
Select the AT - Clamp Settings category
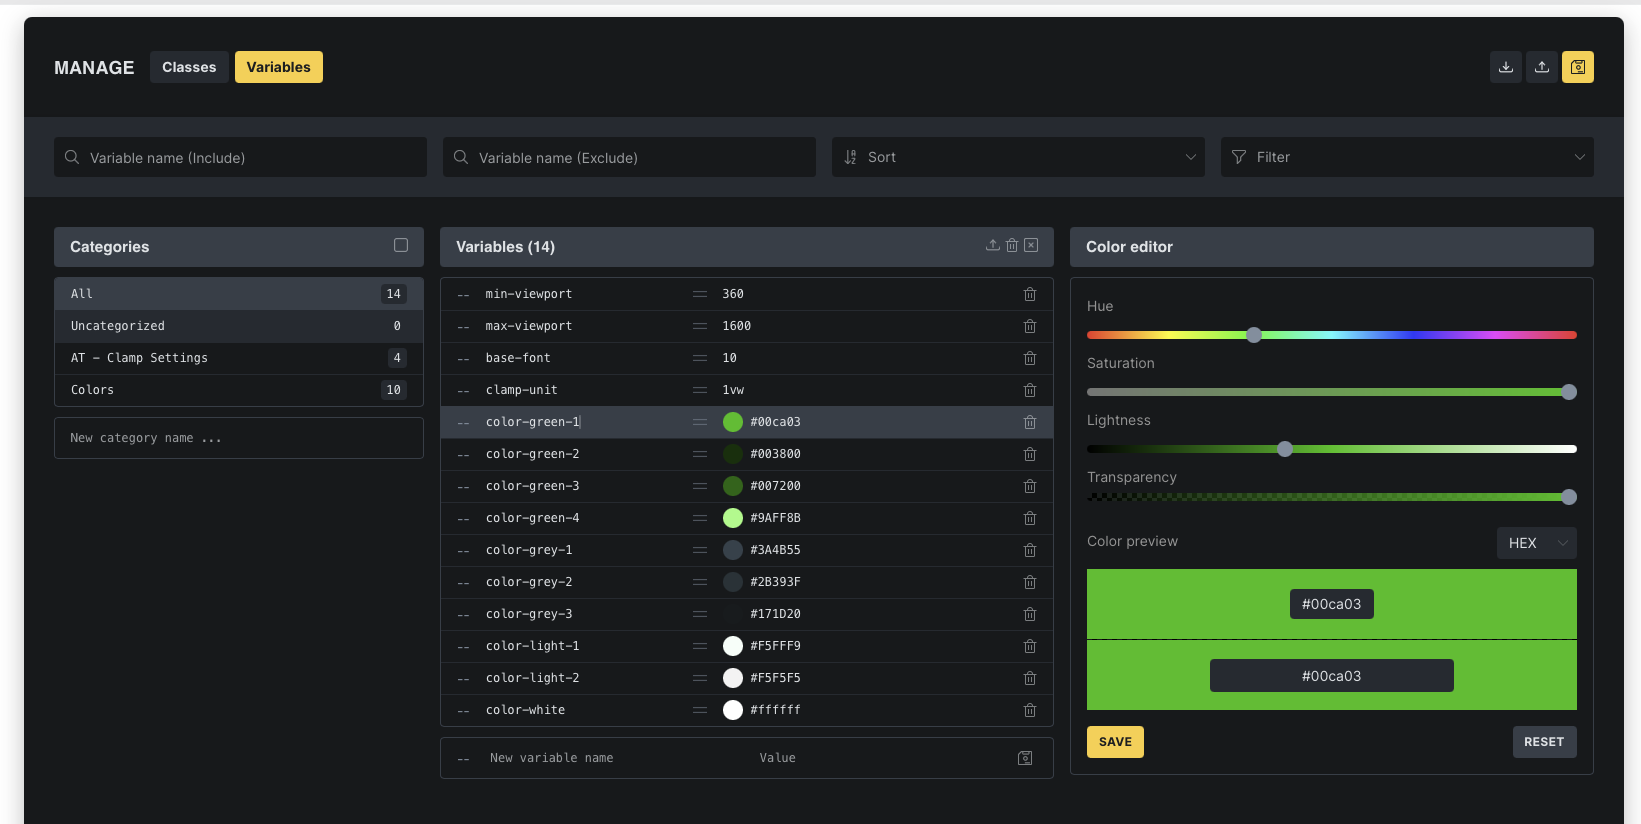pyautogui.click(x=239, y=358)
